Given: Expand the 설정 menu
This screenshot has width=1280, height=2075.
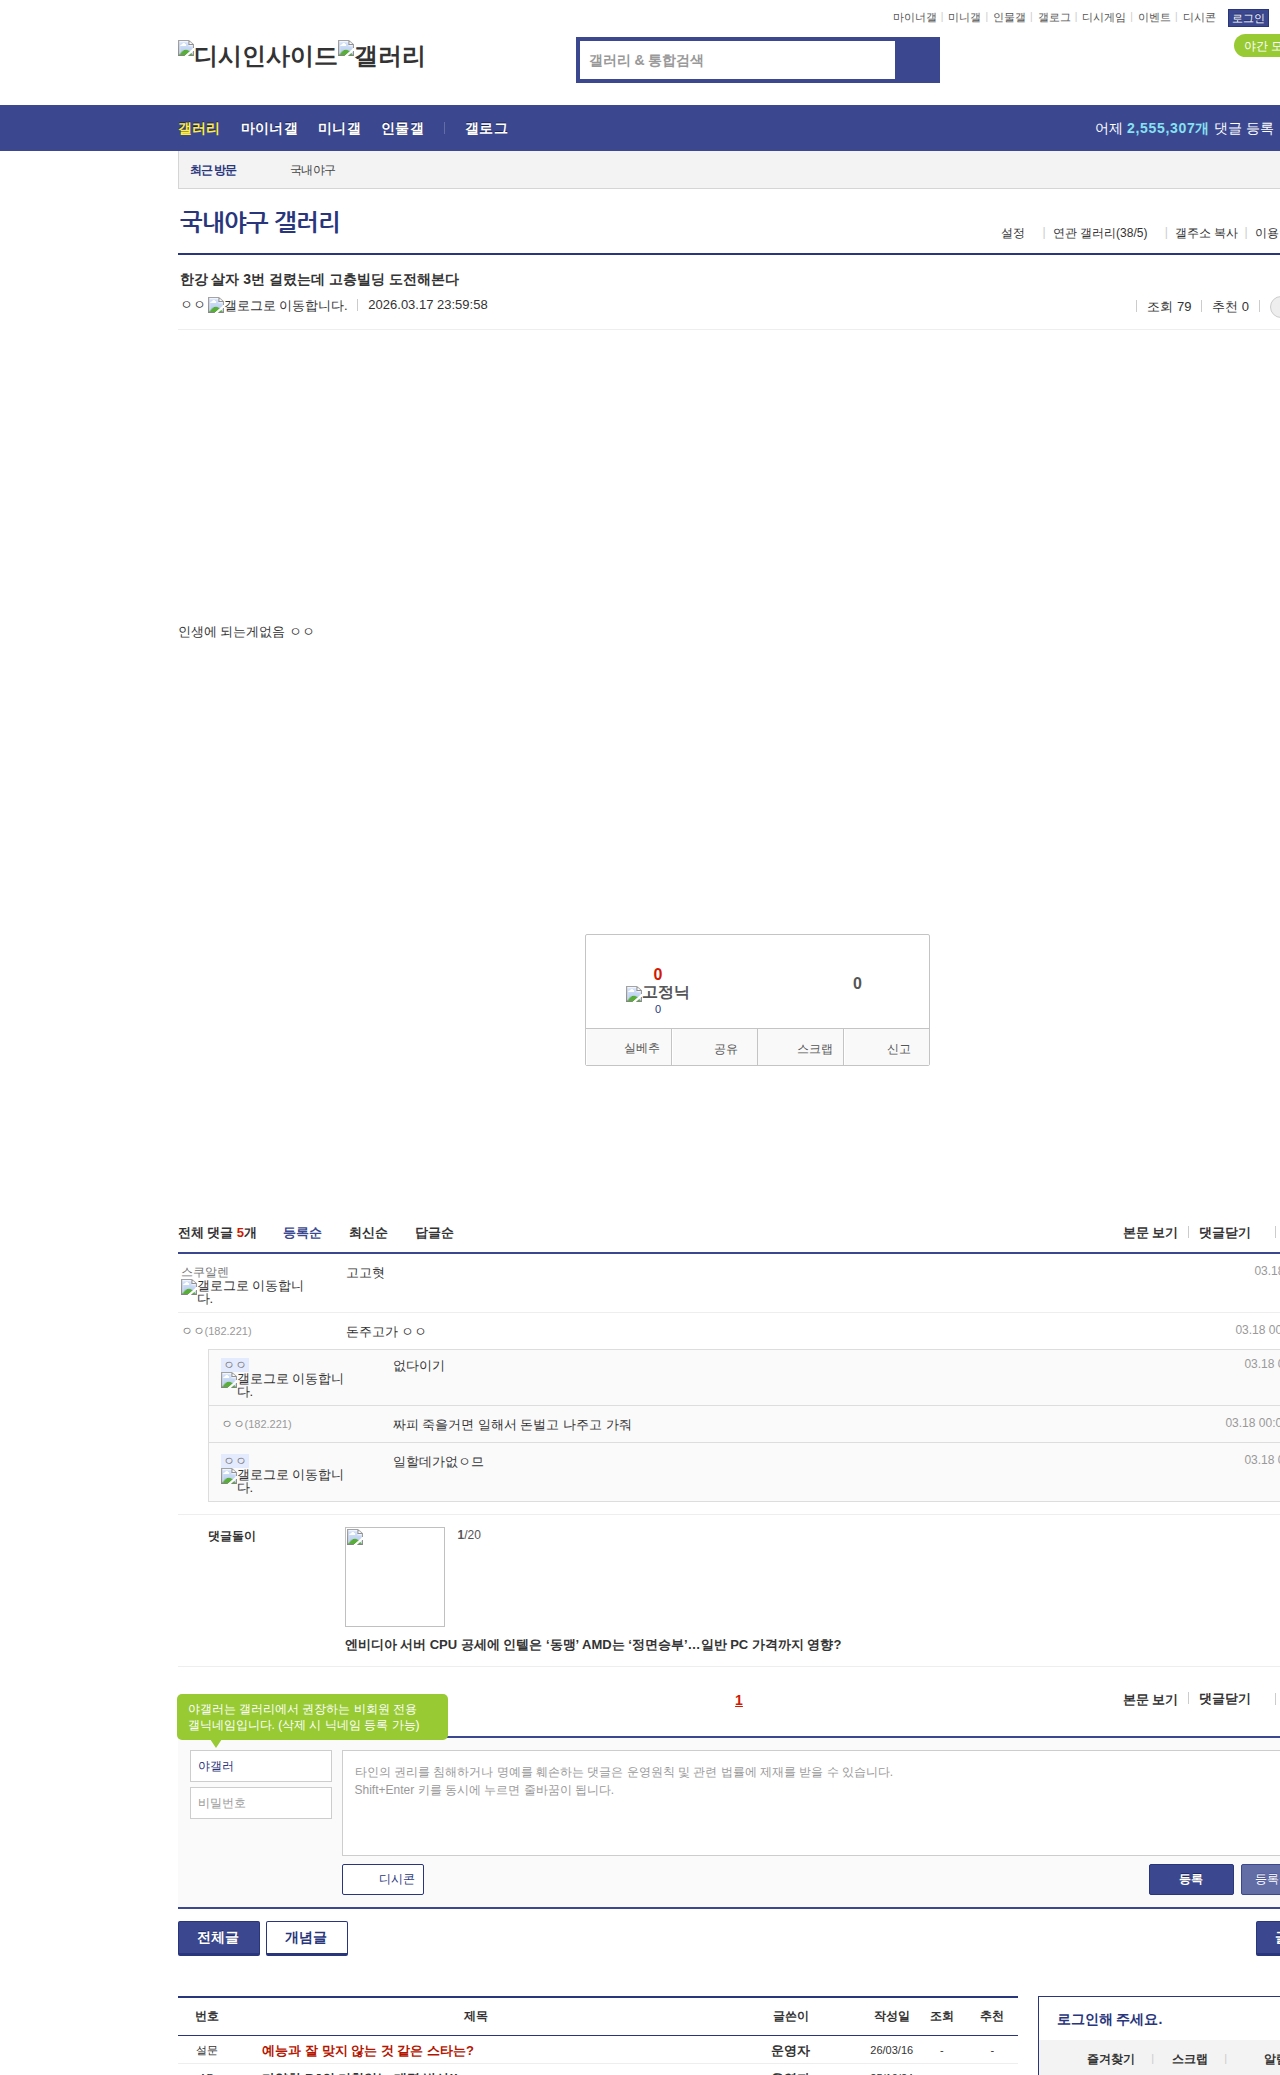Looking at the screenshot, I should [x=1013, y=233].
